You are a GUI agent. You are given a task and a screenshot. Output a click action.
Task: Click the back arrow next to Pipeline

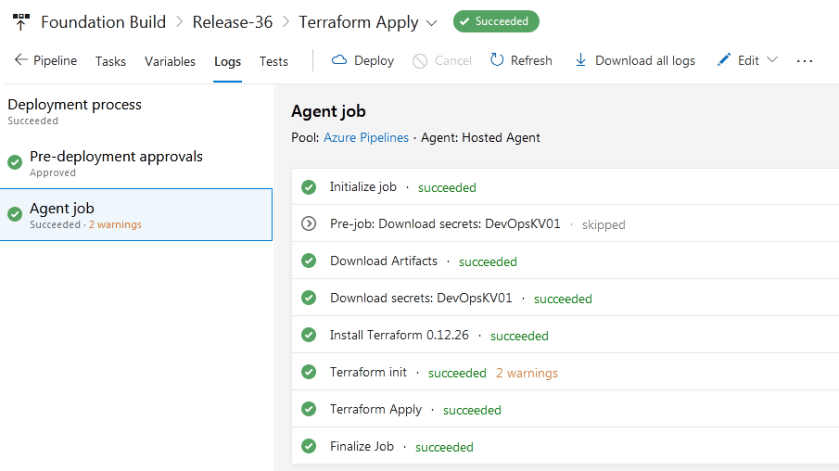pos(21,60)
